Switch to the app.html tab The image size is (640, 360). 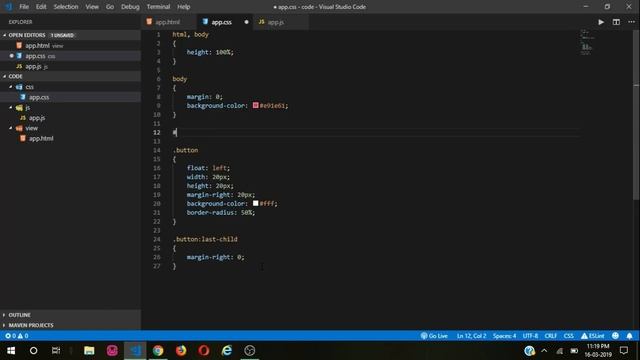[x=168, y=22]
